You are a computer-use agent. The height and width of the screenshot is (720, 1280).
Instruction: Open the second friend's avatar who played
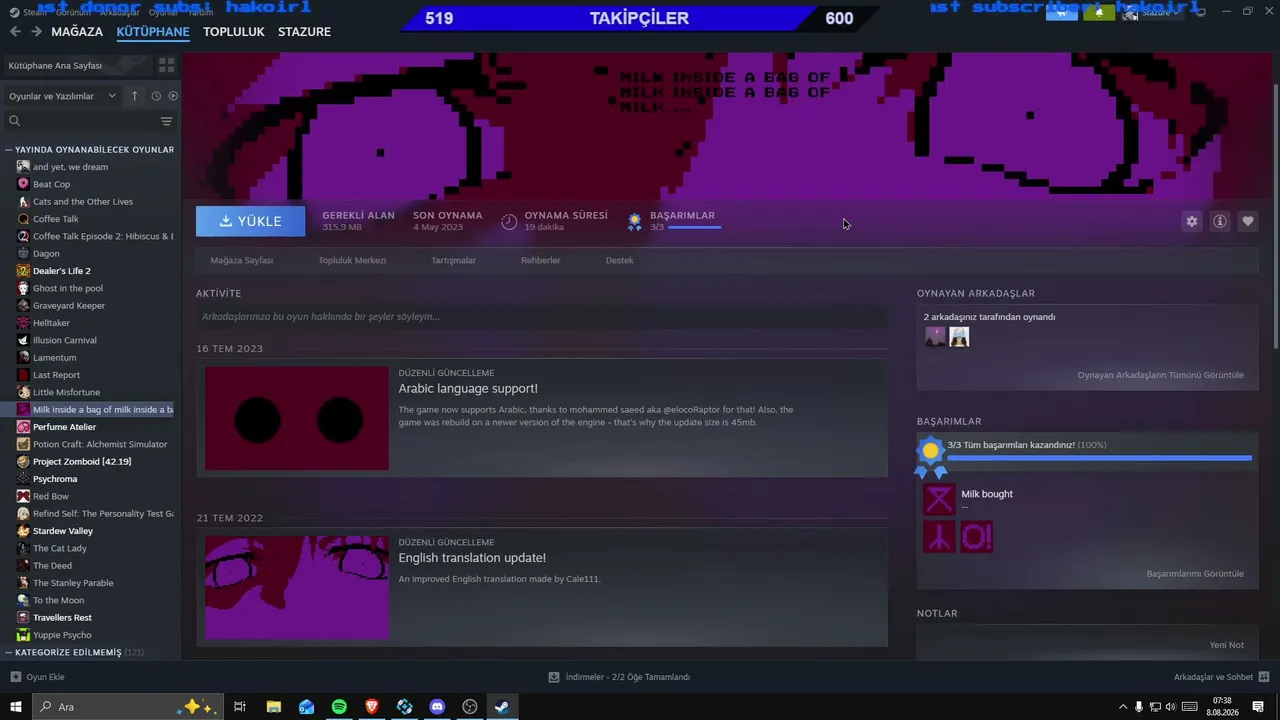[959, 337]
